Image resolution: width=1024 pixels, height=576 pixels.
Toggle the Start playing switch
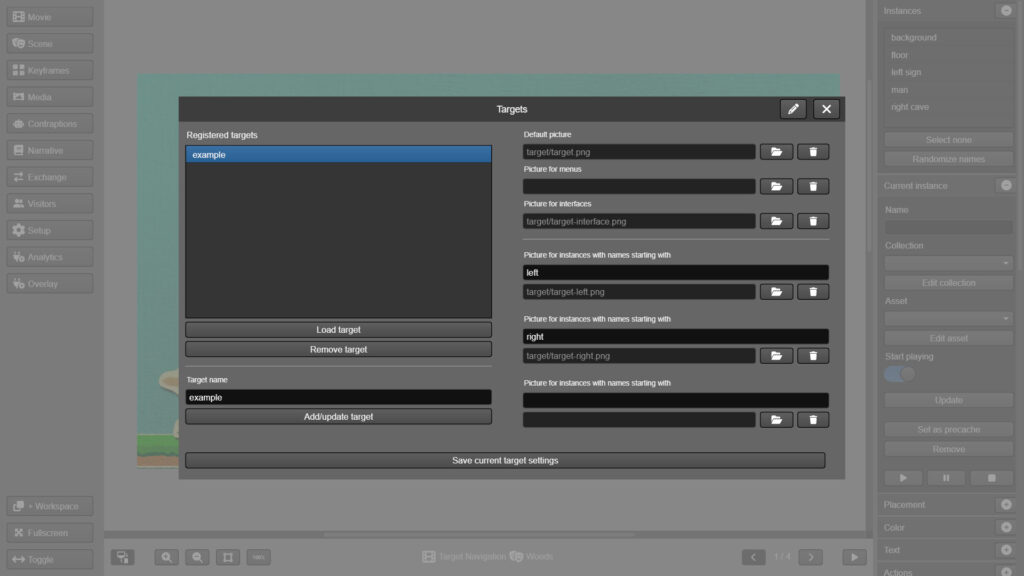point(899,374)
